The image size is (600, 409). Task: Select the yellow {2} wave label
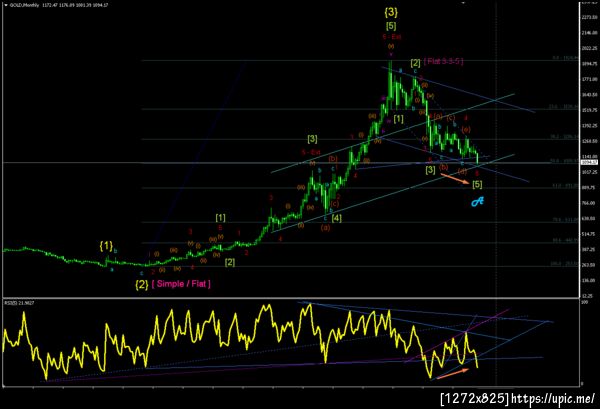pos(142,285)
